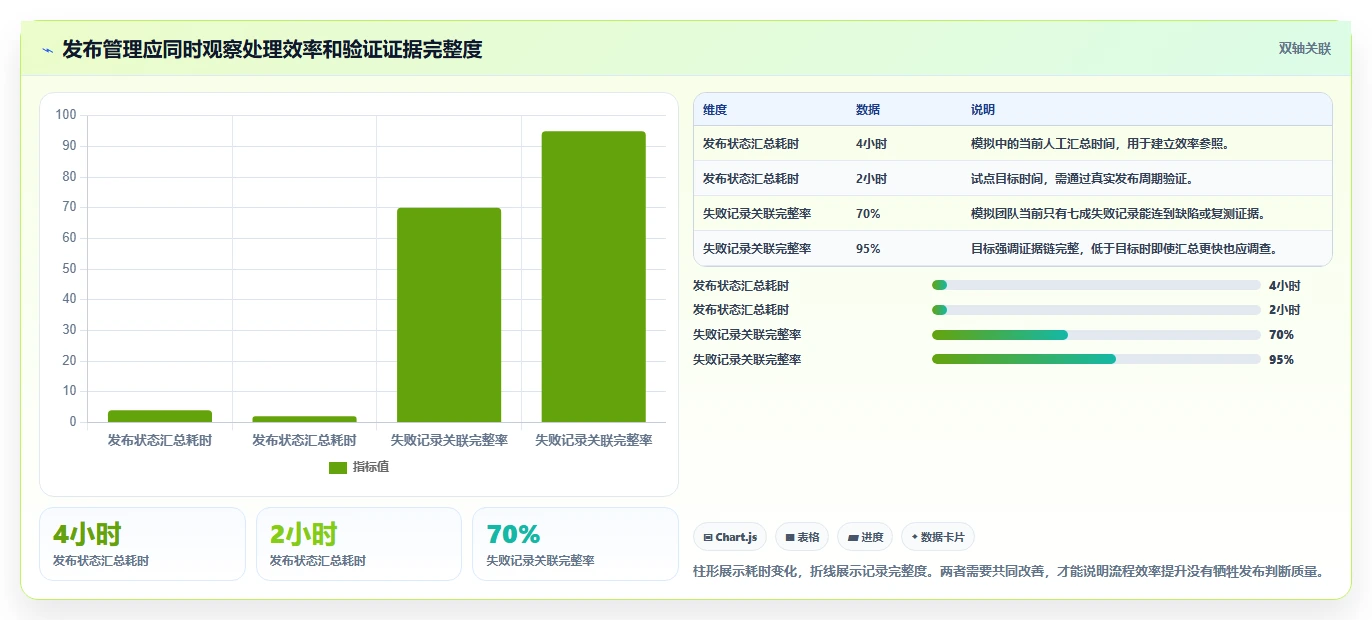Click the icon inside the 表格 chip
Image resolution: width=1372 pixels, height=620 pixels.
pyautogui.click(x=790, y=537)
